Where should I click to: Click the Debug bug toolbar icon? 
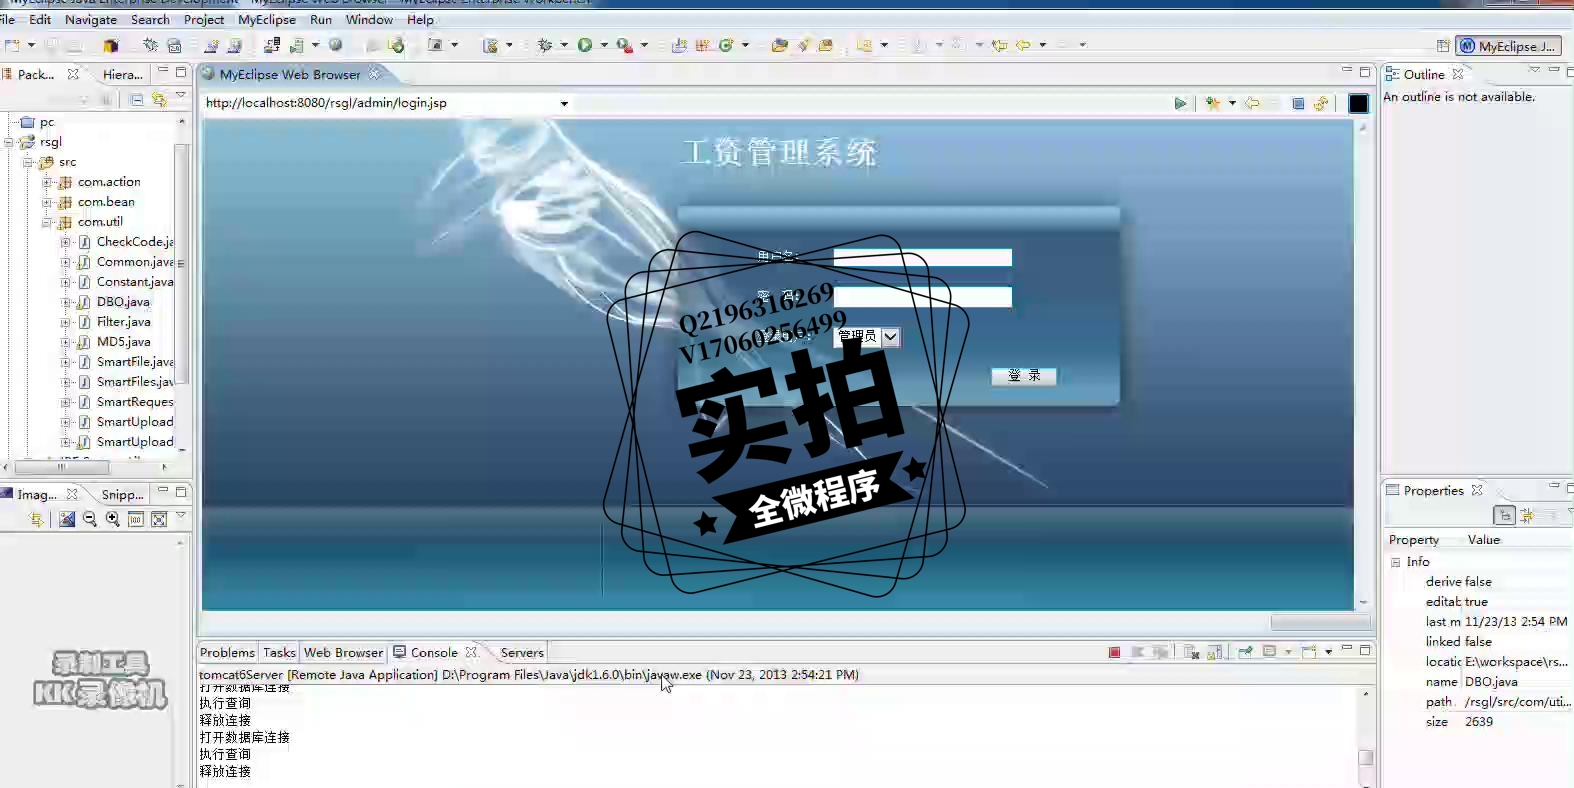tap(545, 45)
